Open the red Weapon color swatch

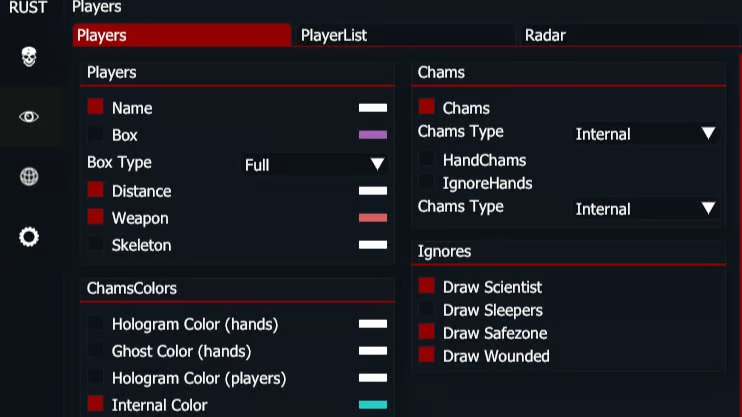tap(373, 218)
